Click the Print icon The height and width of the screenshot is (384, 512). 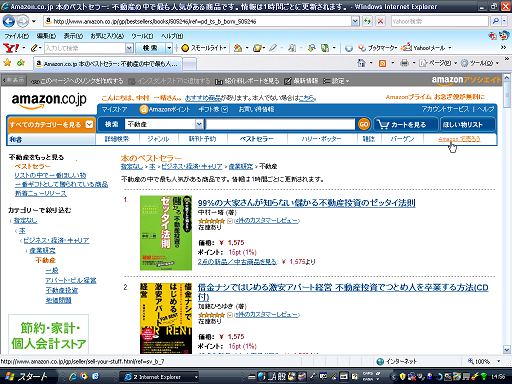tap(404, 63)
